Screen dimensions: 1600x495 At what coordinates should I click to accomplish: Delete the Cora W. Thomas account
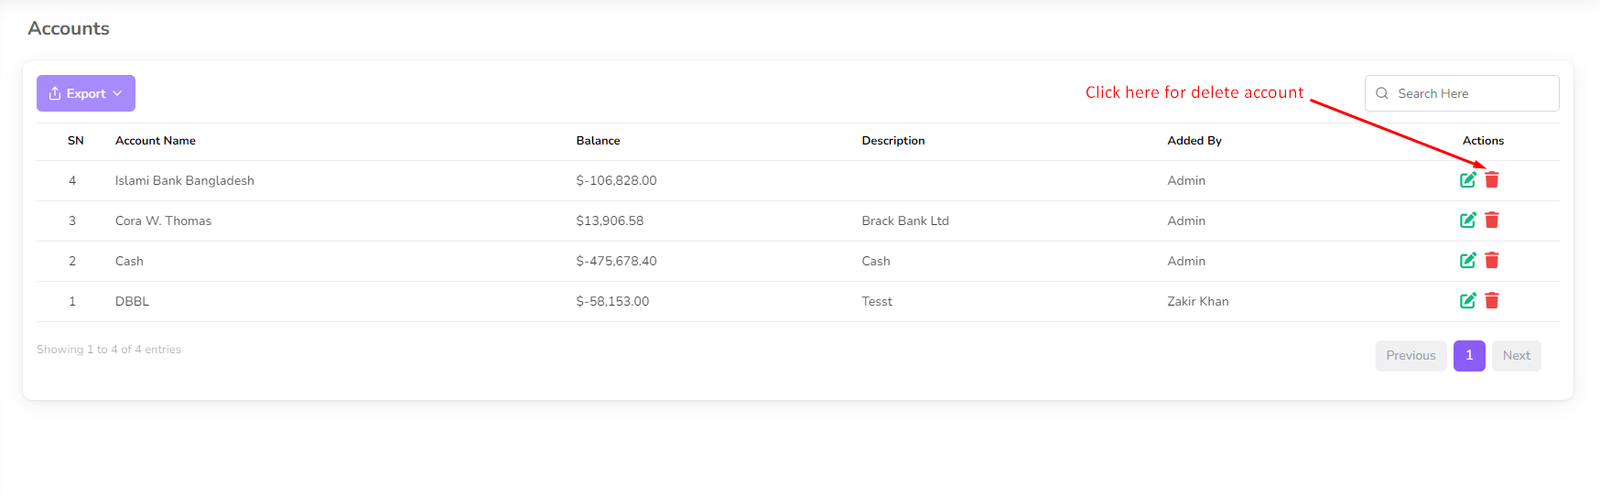pyautogui.click(x=1492, y=220)
